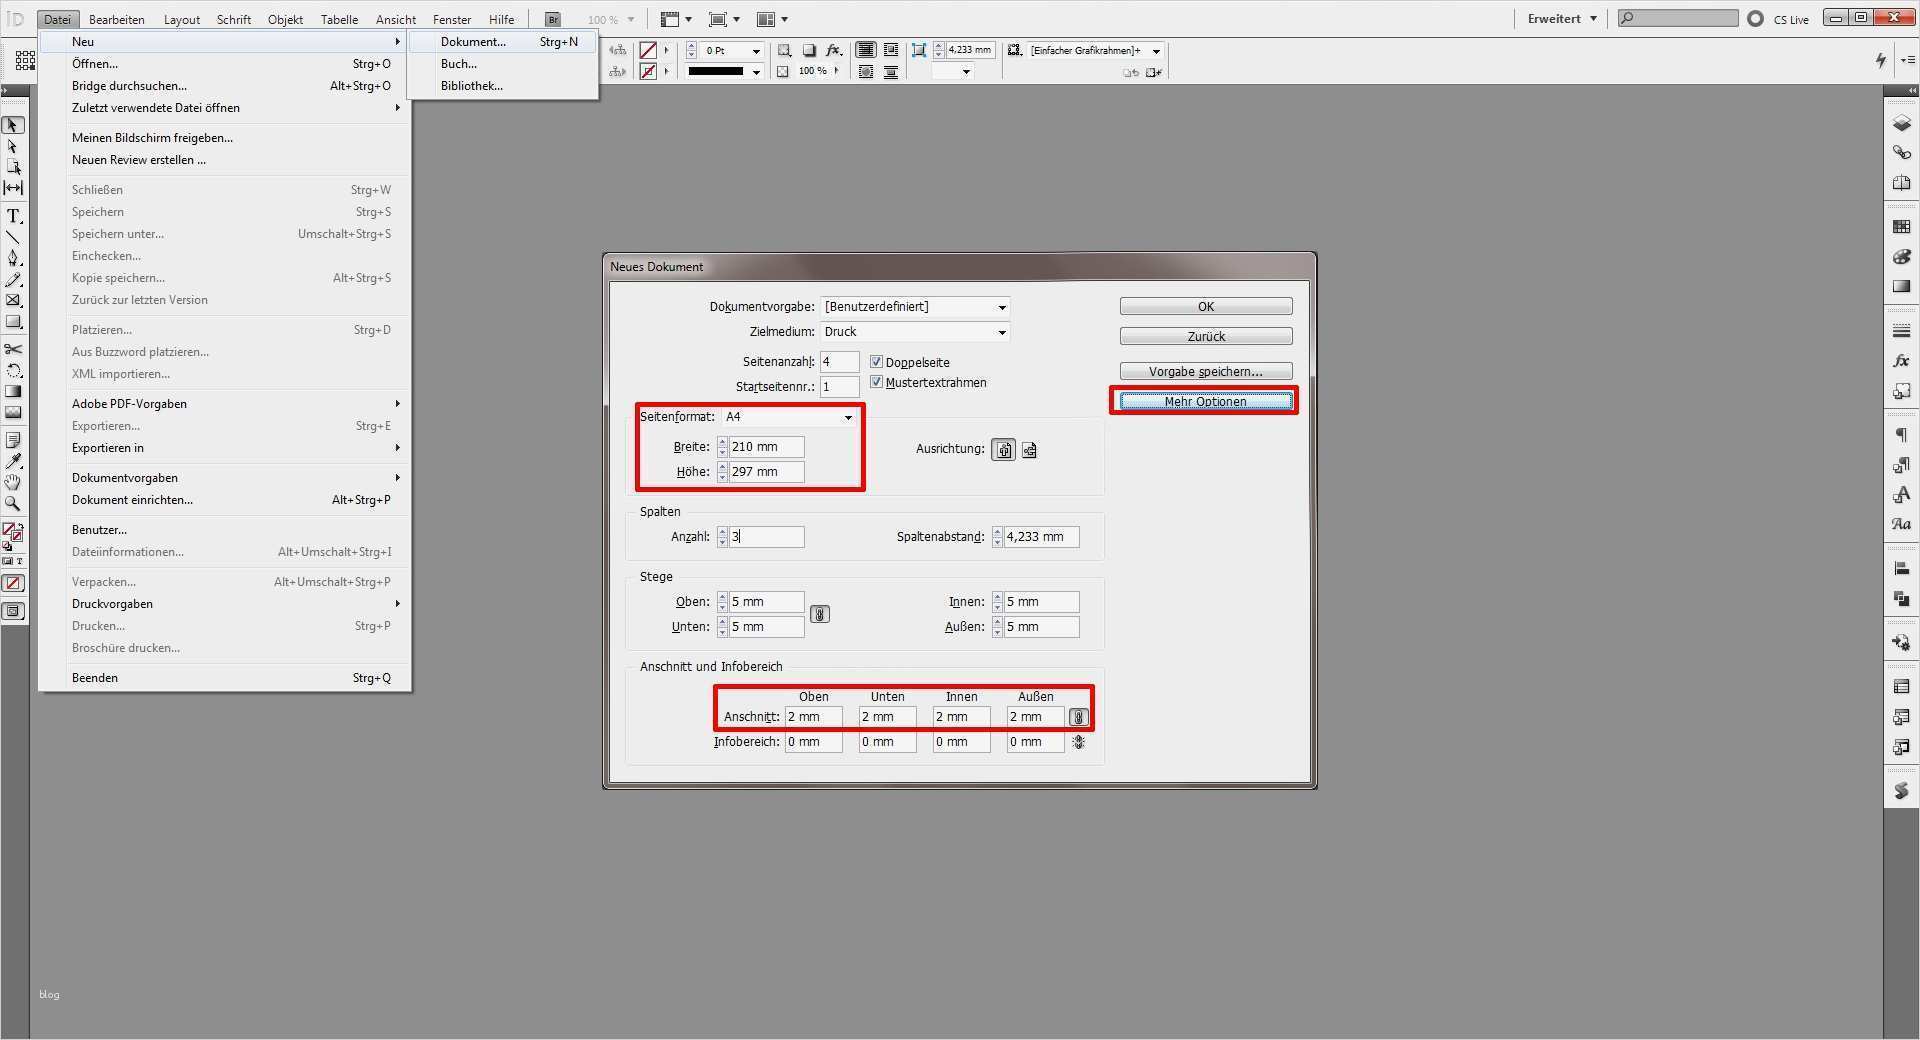The width and height of the screenshot is (1920, 1040).
Task: Select the Type tool
Action: click(14, 214)
